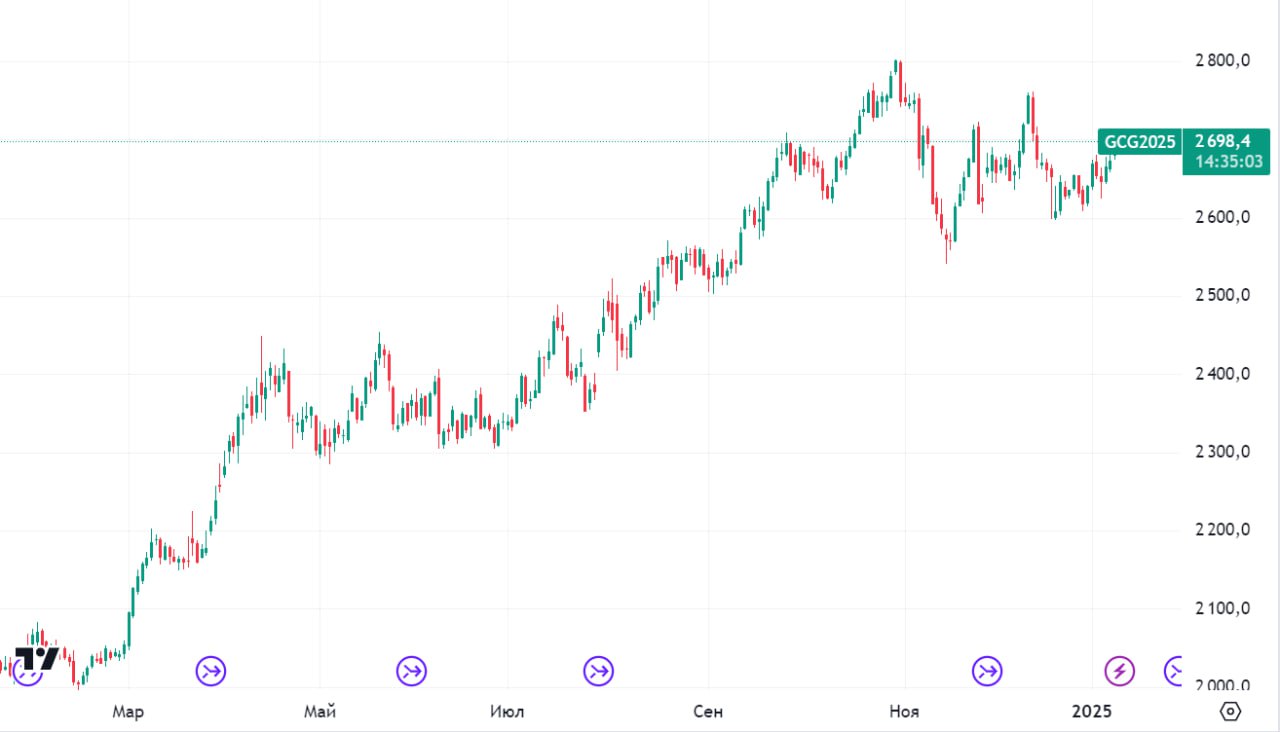Click the cut-off purple icon right of the lightning bolt
Image resolution: width=1280 pixels, height=732 pixels.
(x=1174, y=670)
